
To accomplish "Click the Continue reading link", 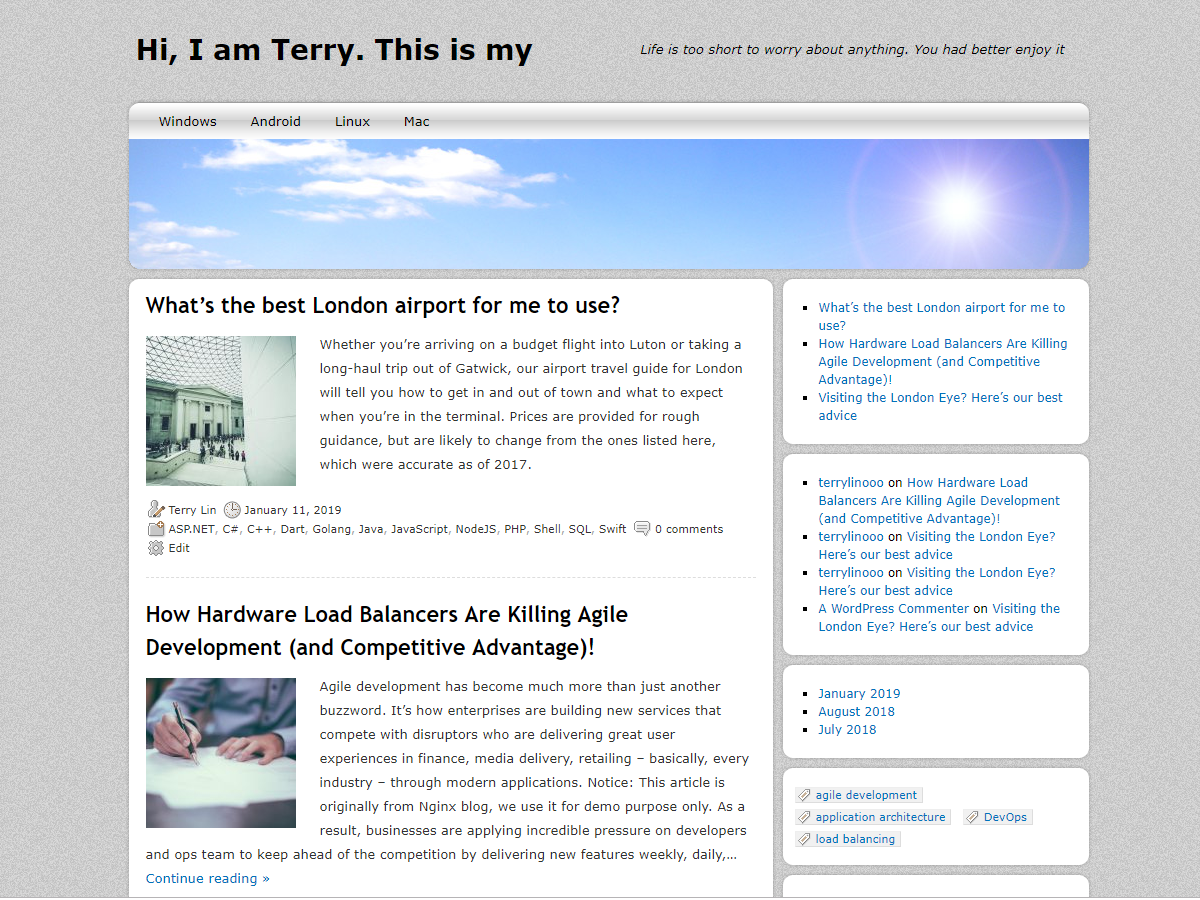I will pyautogui.click(x=207, y=878).
